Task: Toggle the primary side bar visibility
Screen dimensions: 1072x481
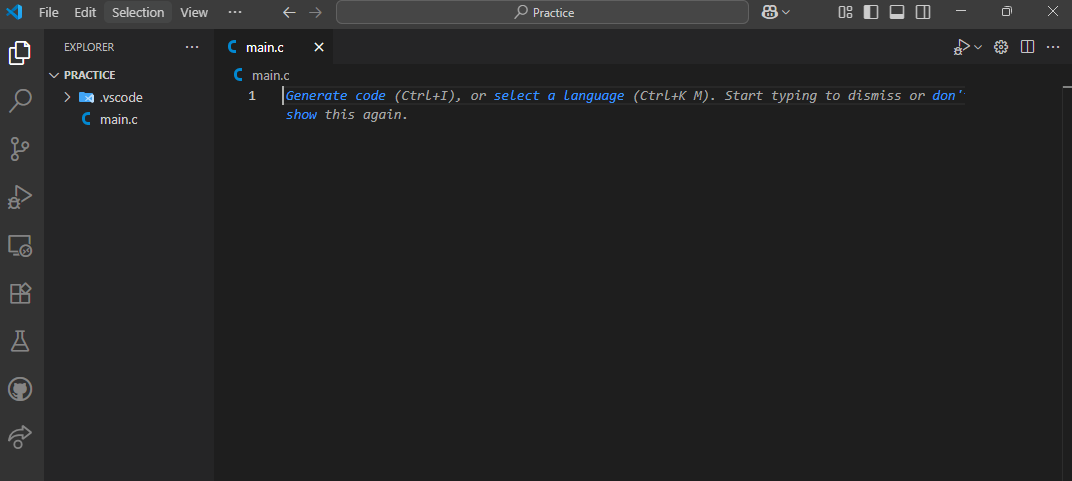Action: (x=871, y=12)
